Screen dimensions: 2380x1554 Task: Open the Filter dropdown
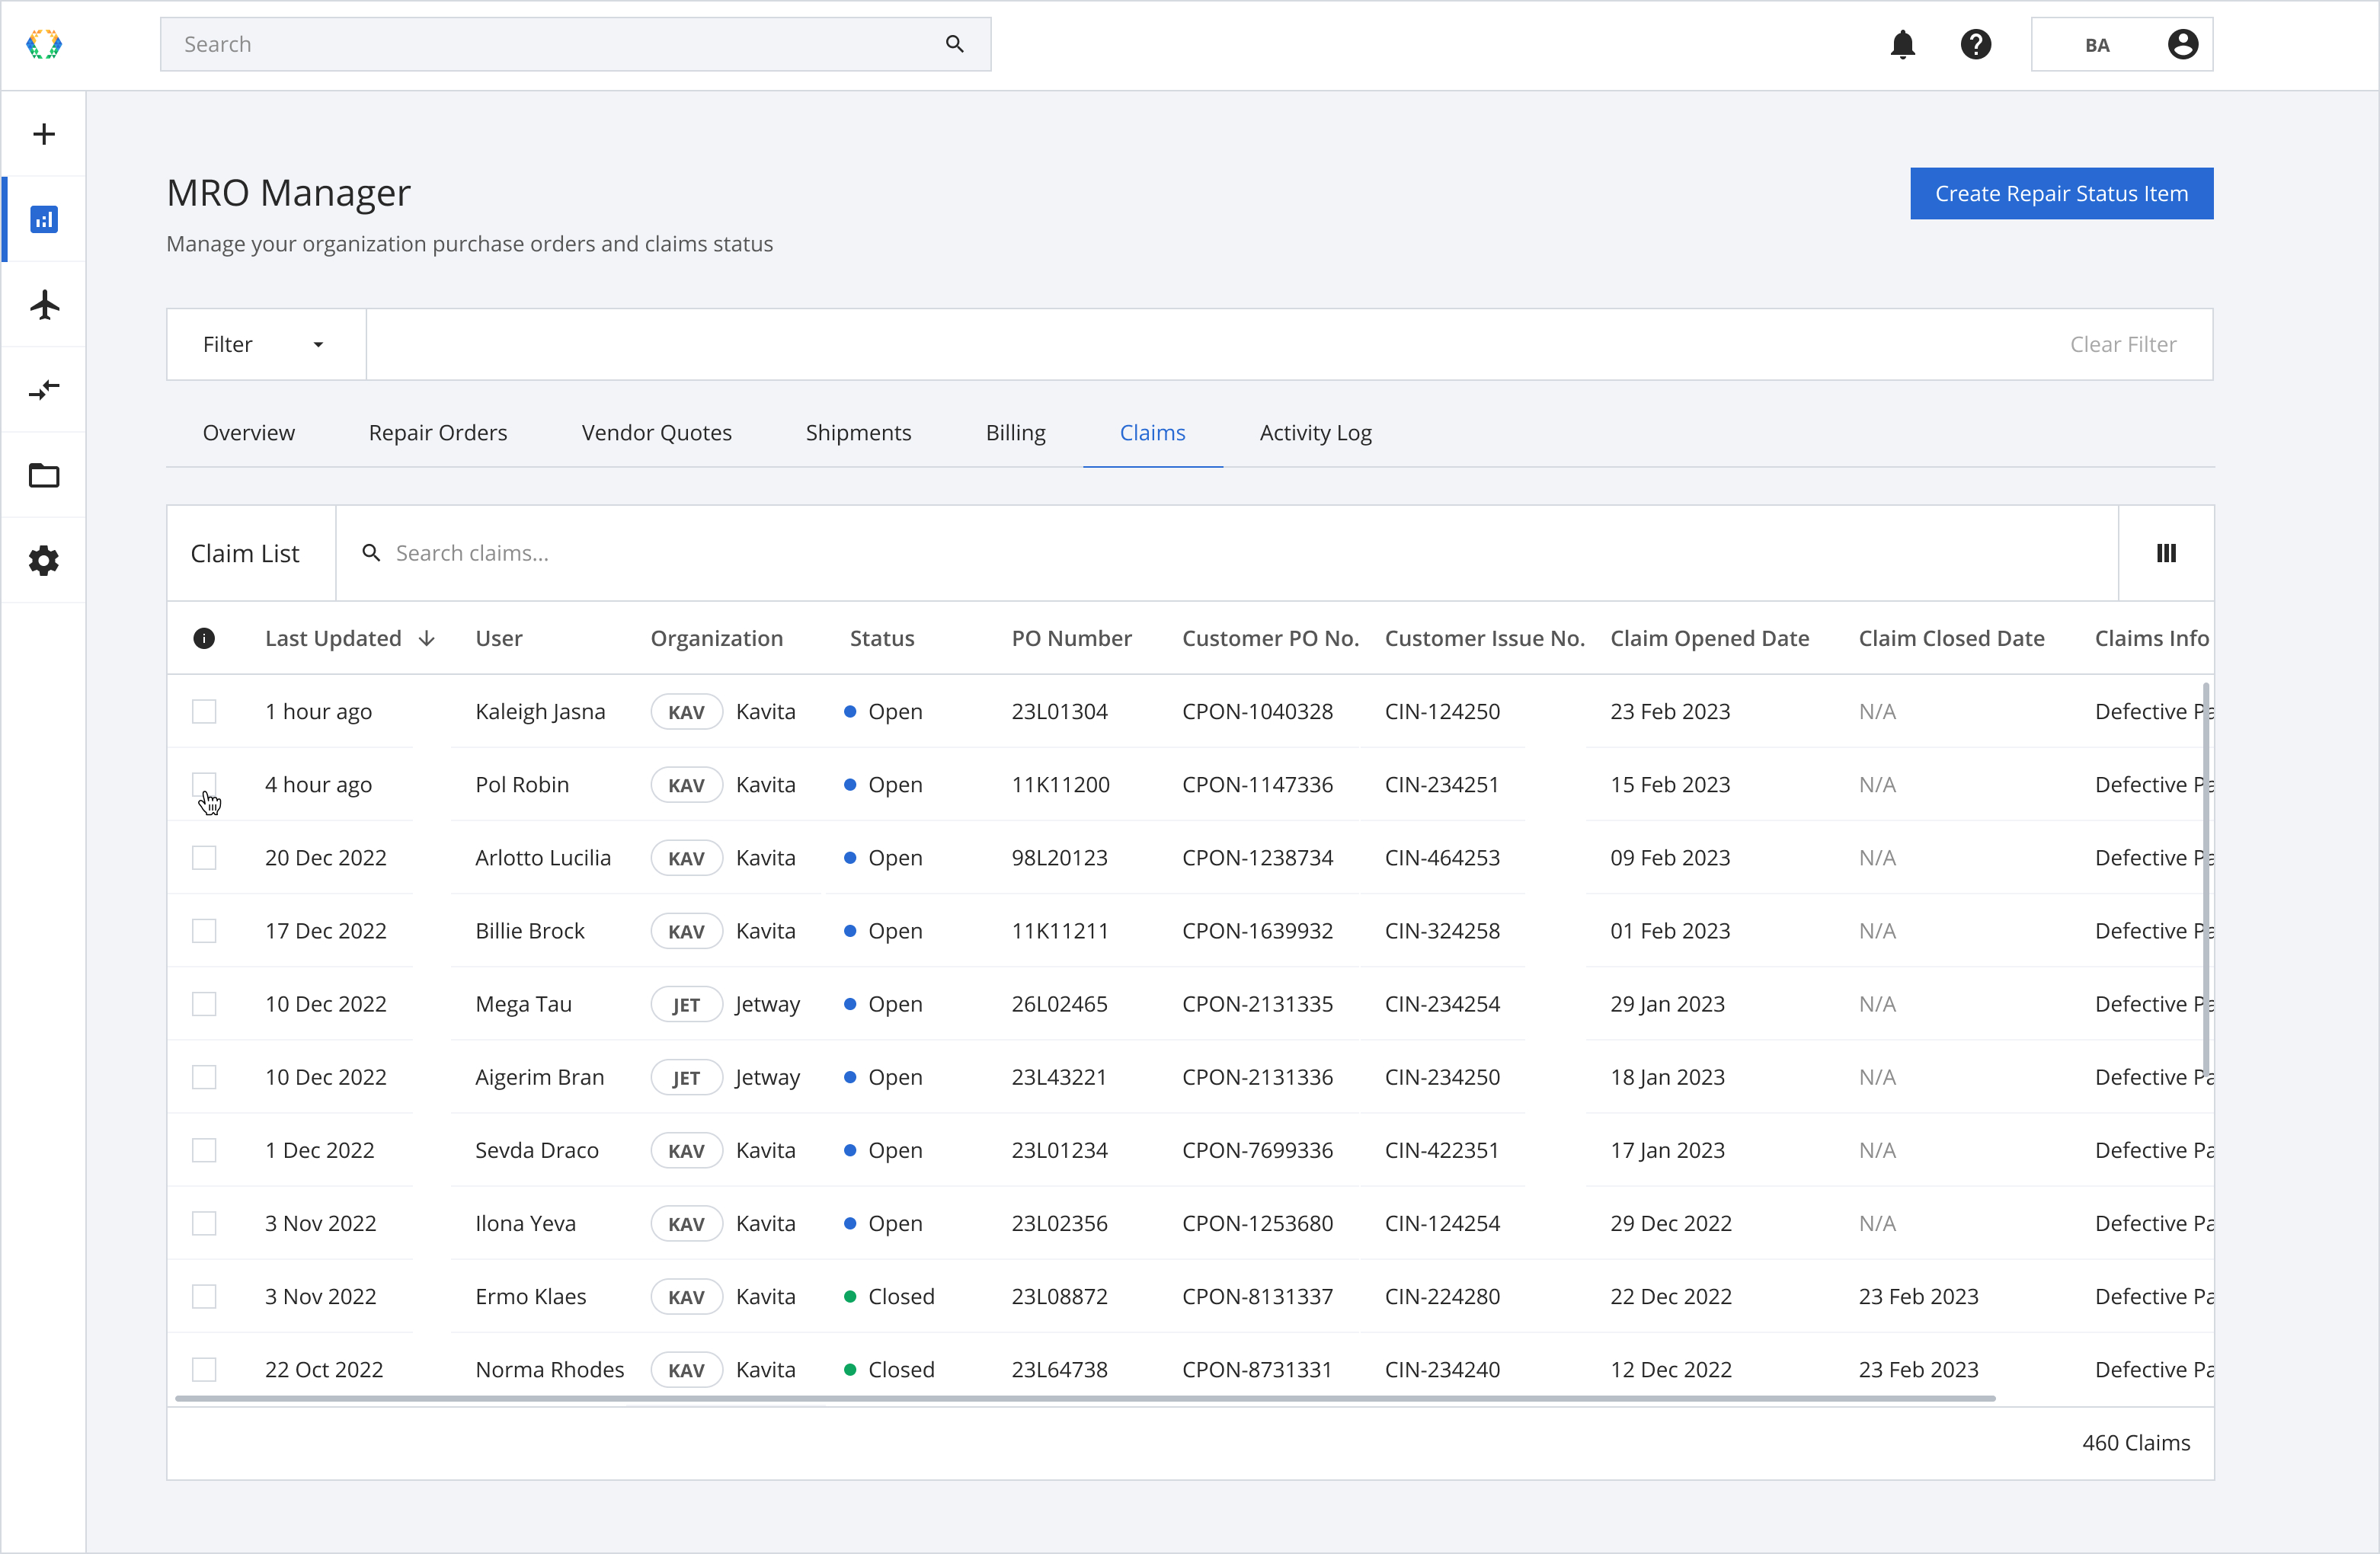266,344
